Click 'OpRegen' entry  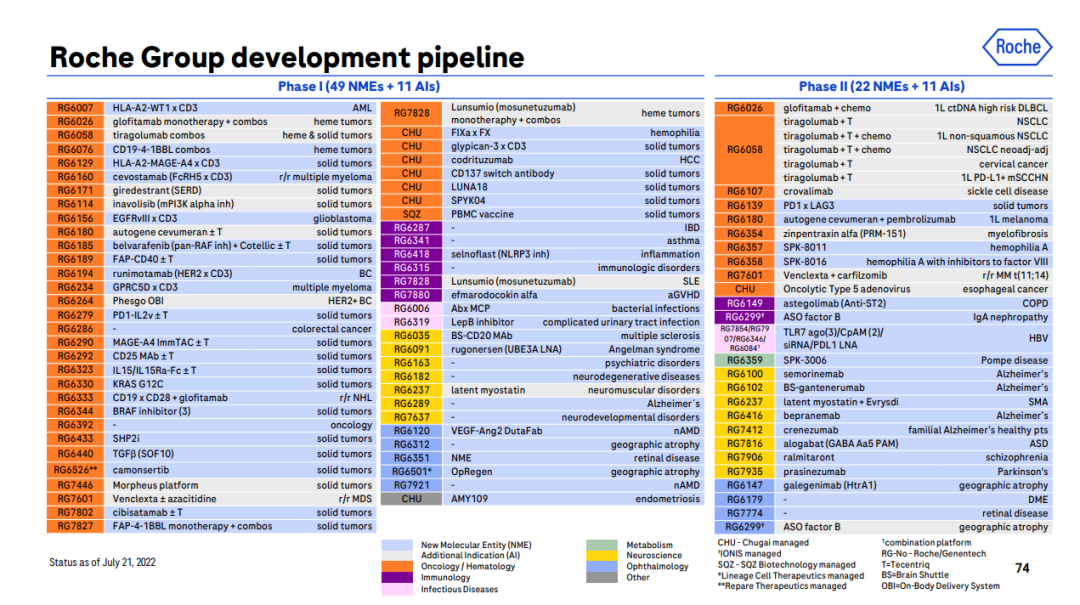click(471, 472)
